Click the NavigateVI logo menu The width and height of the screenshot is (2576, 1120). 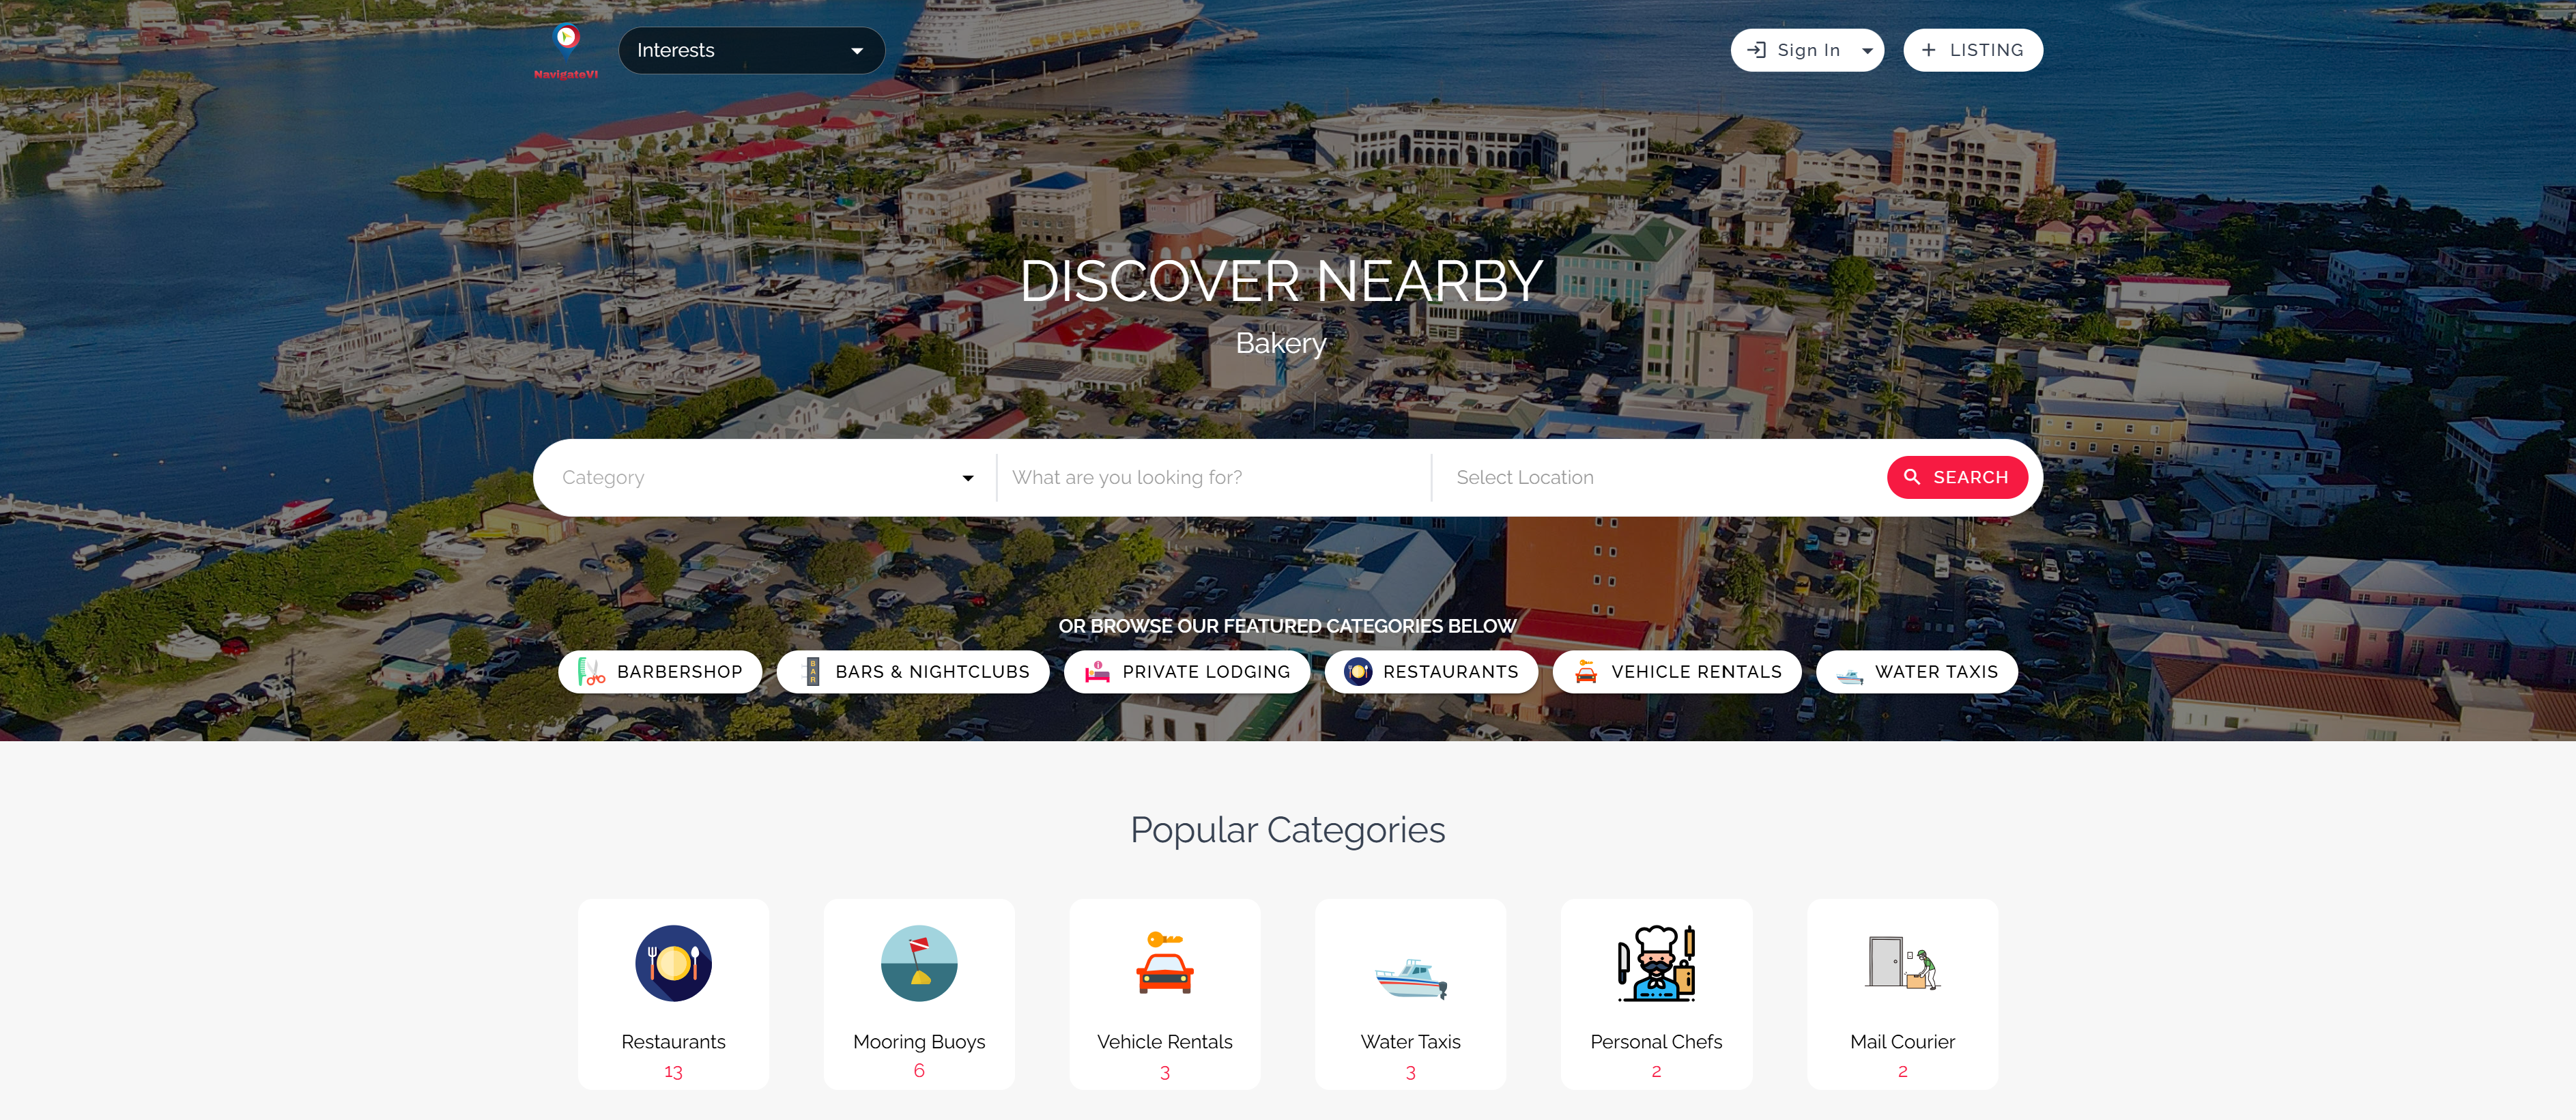pyautogui.click(x=565, y=49)
